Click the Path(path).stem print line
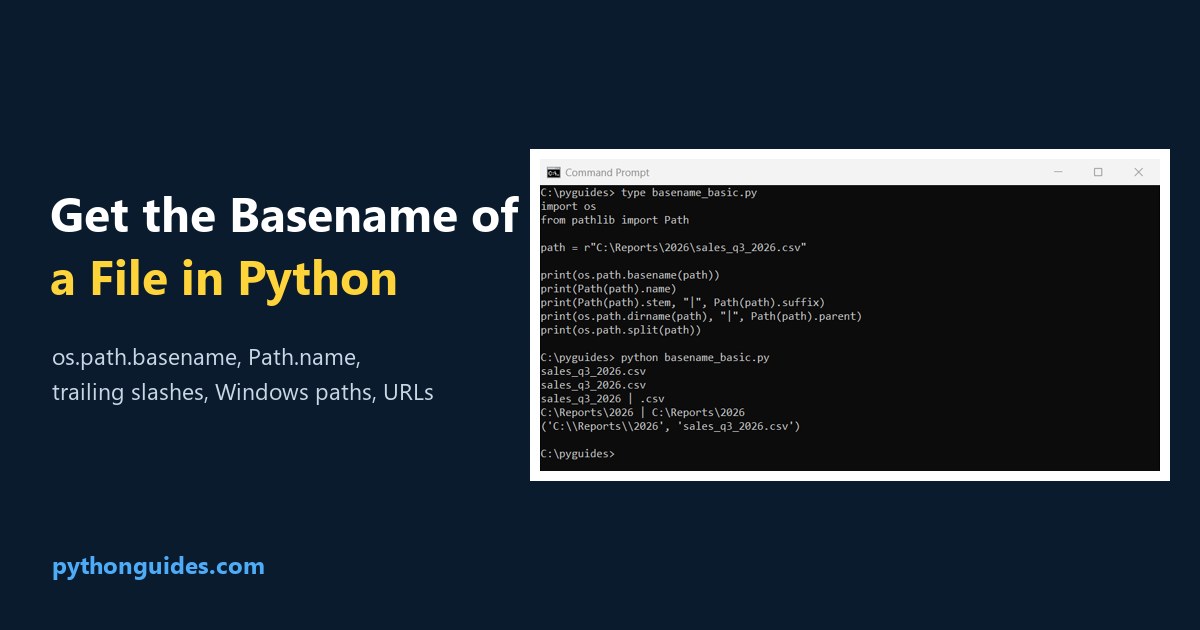Viewport: 1200px width, 630px height. [x=683, y=302]
